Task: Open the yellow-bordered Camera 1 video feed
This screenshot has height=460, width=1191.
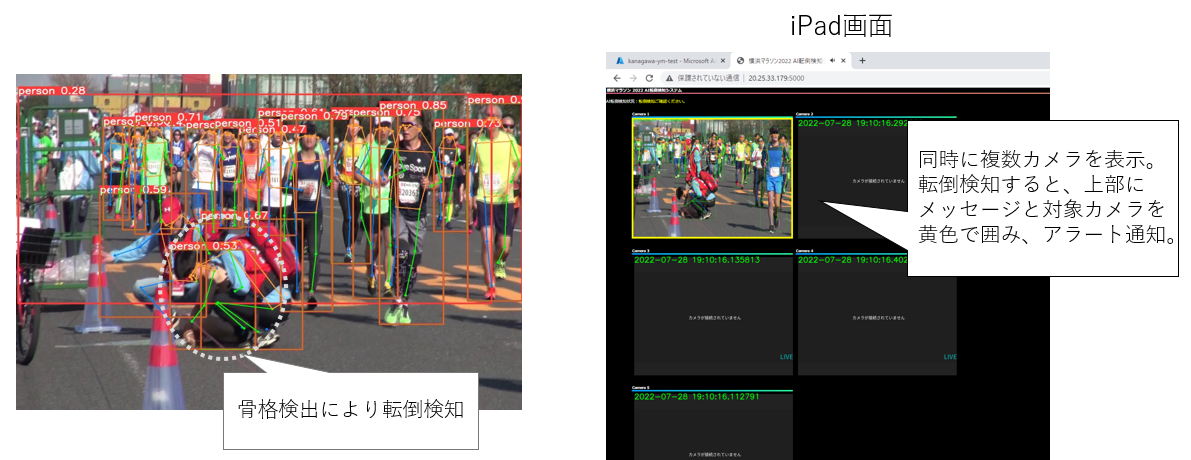Action: [712, 178]
